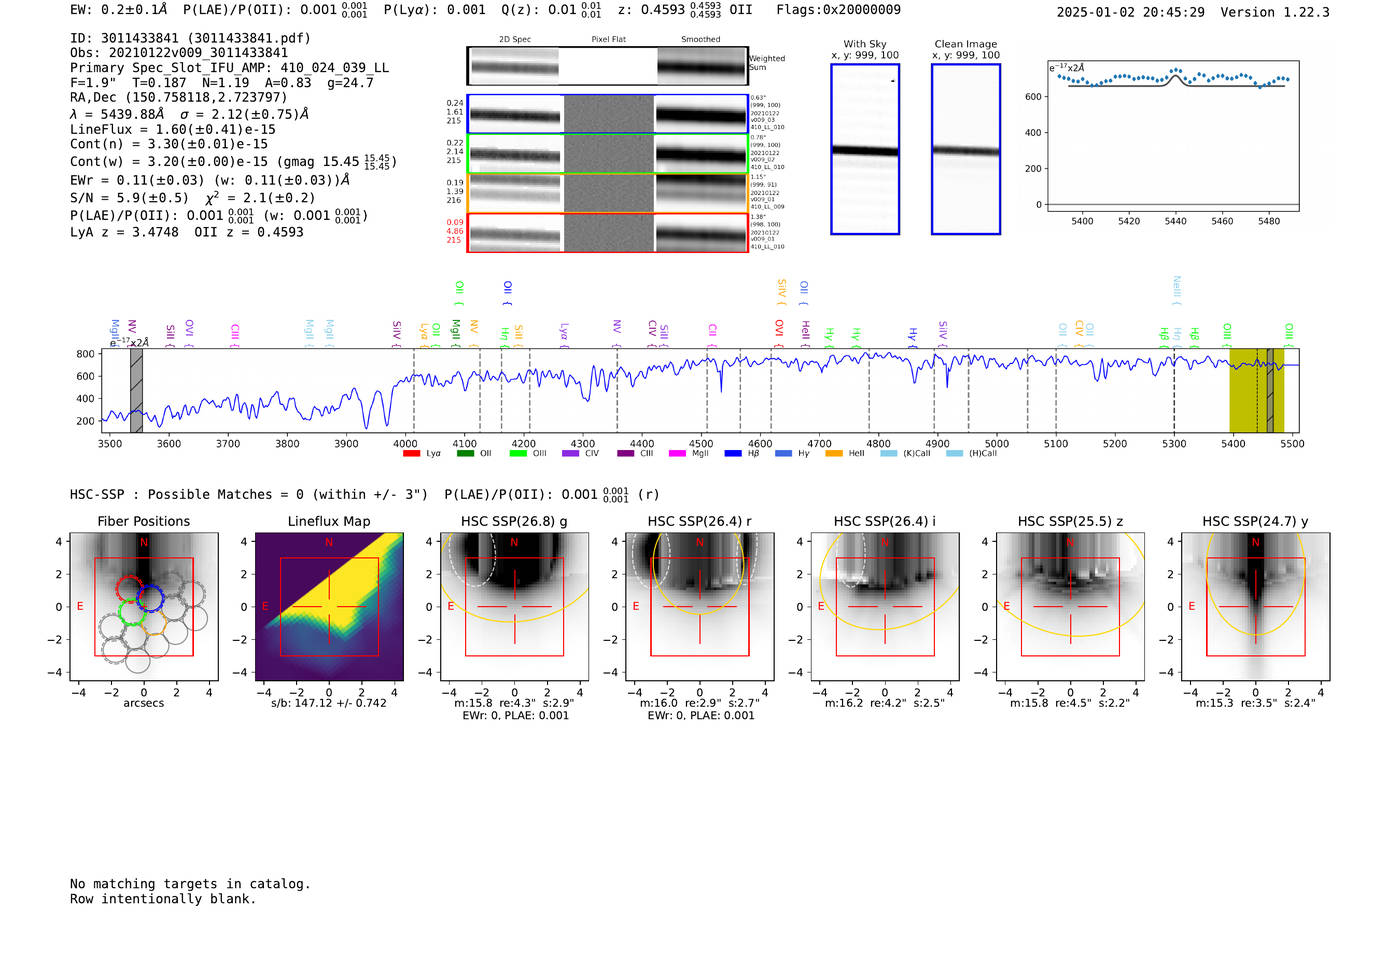Select the blue-bordered fiber spectrum row
This screenshot has width=1400, height=953.
(x=608, y=114)
